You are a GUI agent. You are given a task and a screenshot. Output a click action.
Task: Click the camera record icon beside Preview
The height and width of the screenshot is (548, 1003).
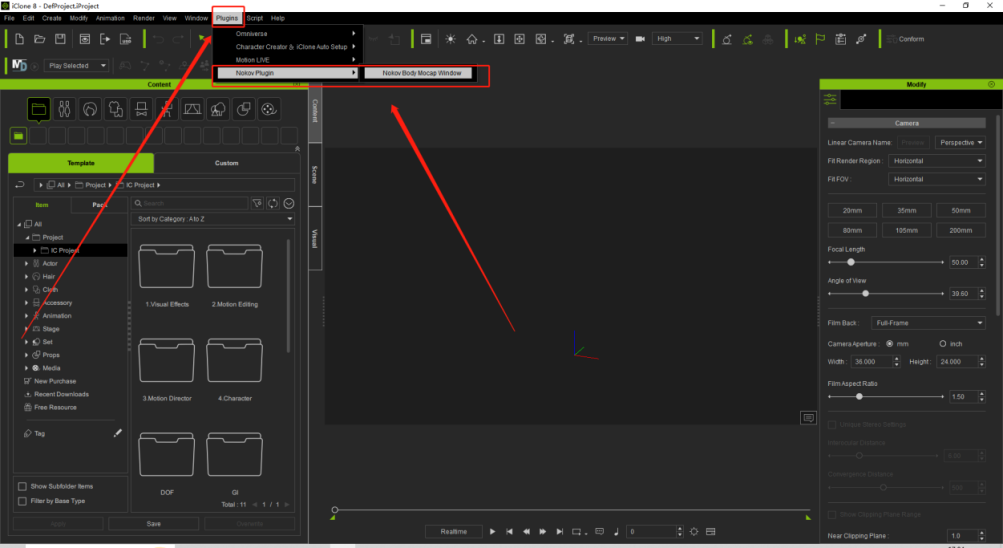[x=640, y=39]
